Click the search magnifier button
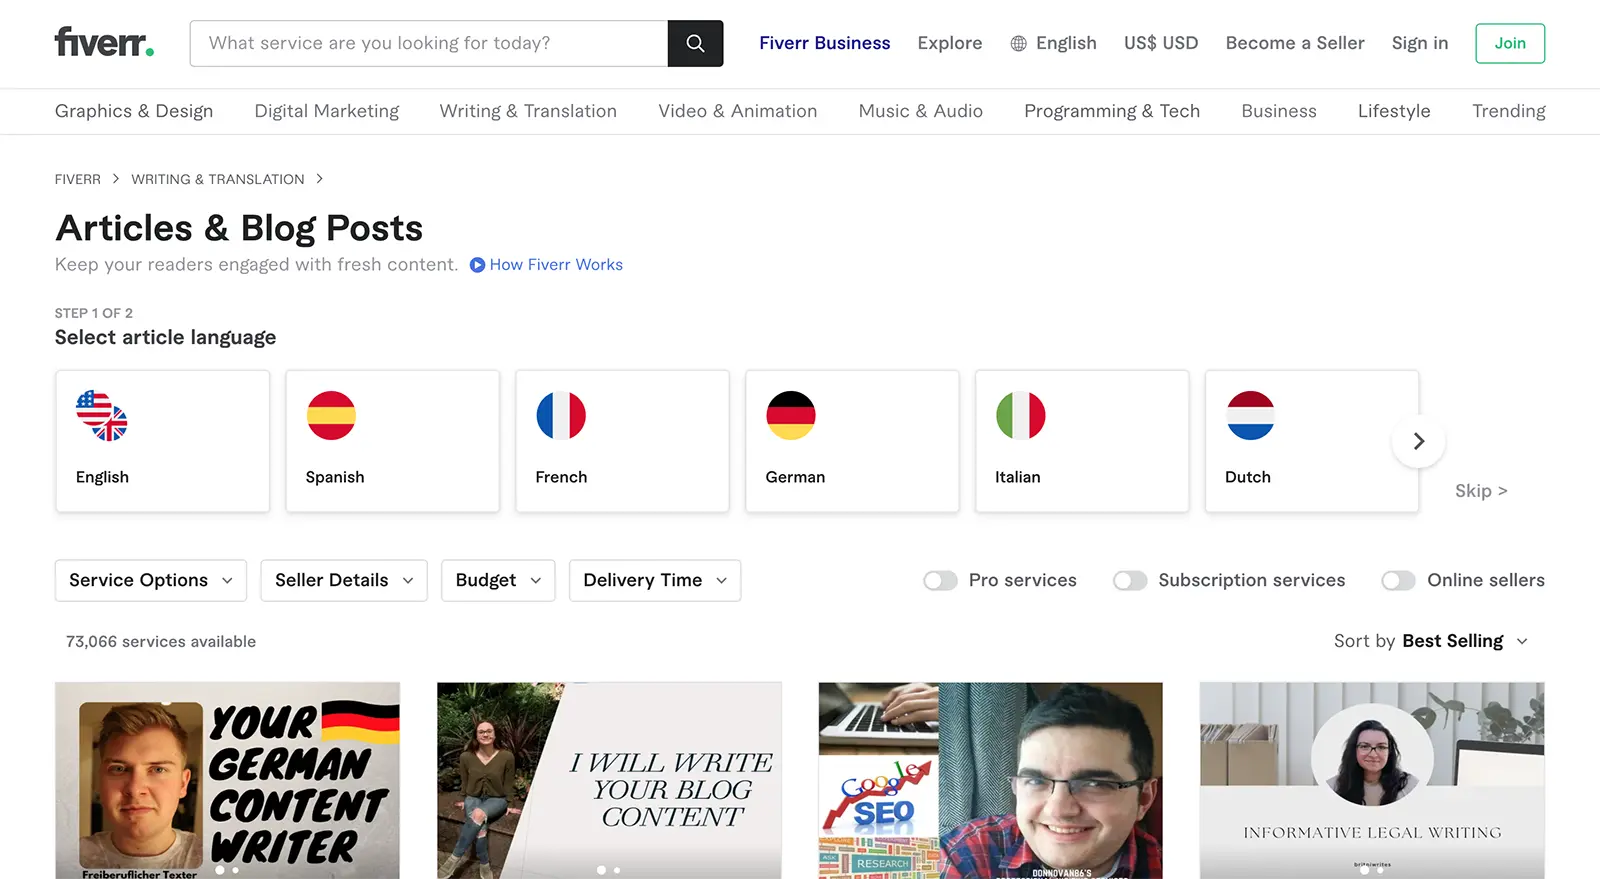 [695, 44]
